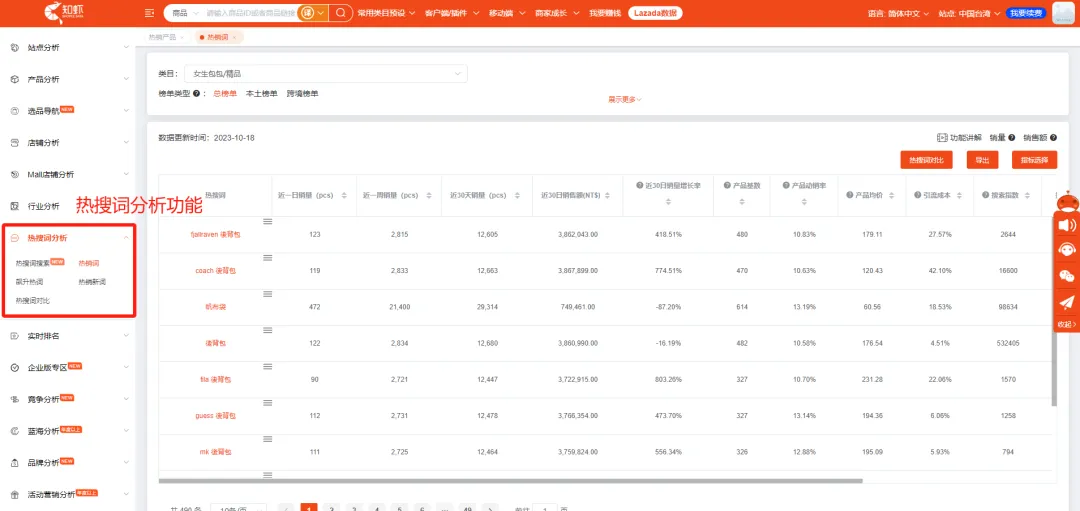Expand the 店铺分析 sidebar section
1080x511 pixels.
pyautogui.click(x=68, y=143)
